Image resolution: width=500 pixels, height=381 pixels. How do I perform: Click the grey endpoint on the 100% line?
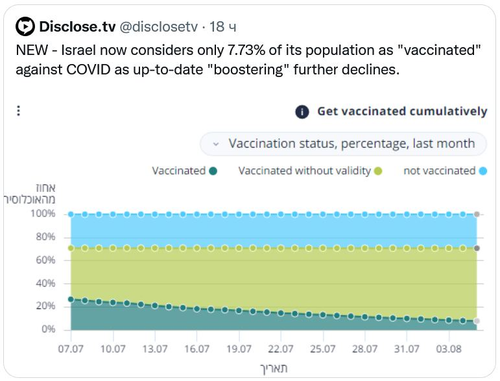pyautogui.click(x=477, y=214)
